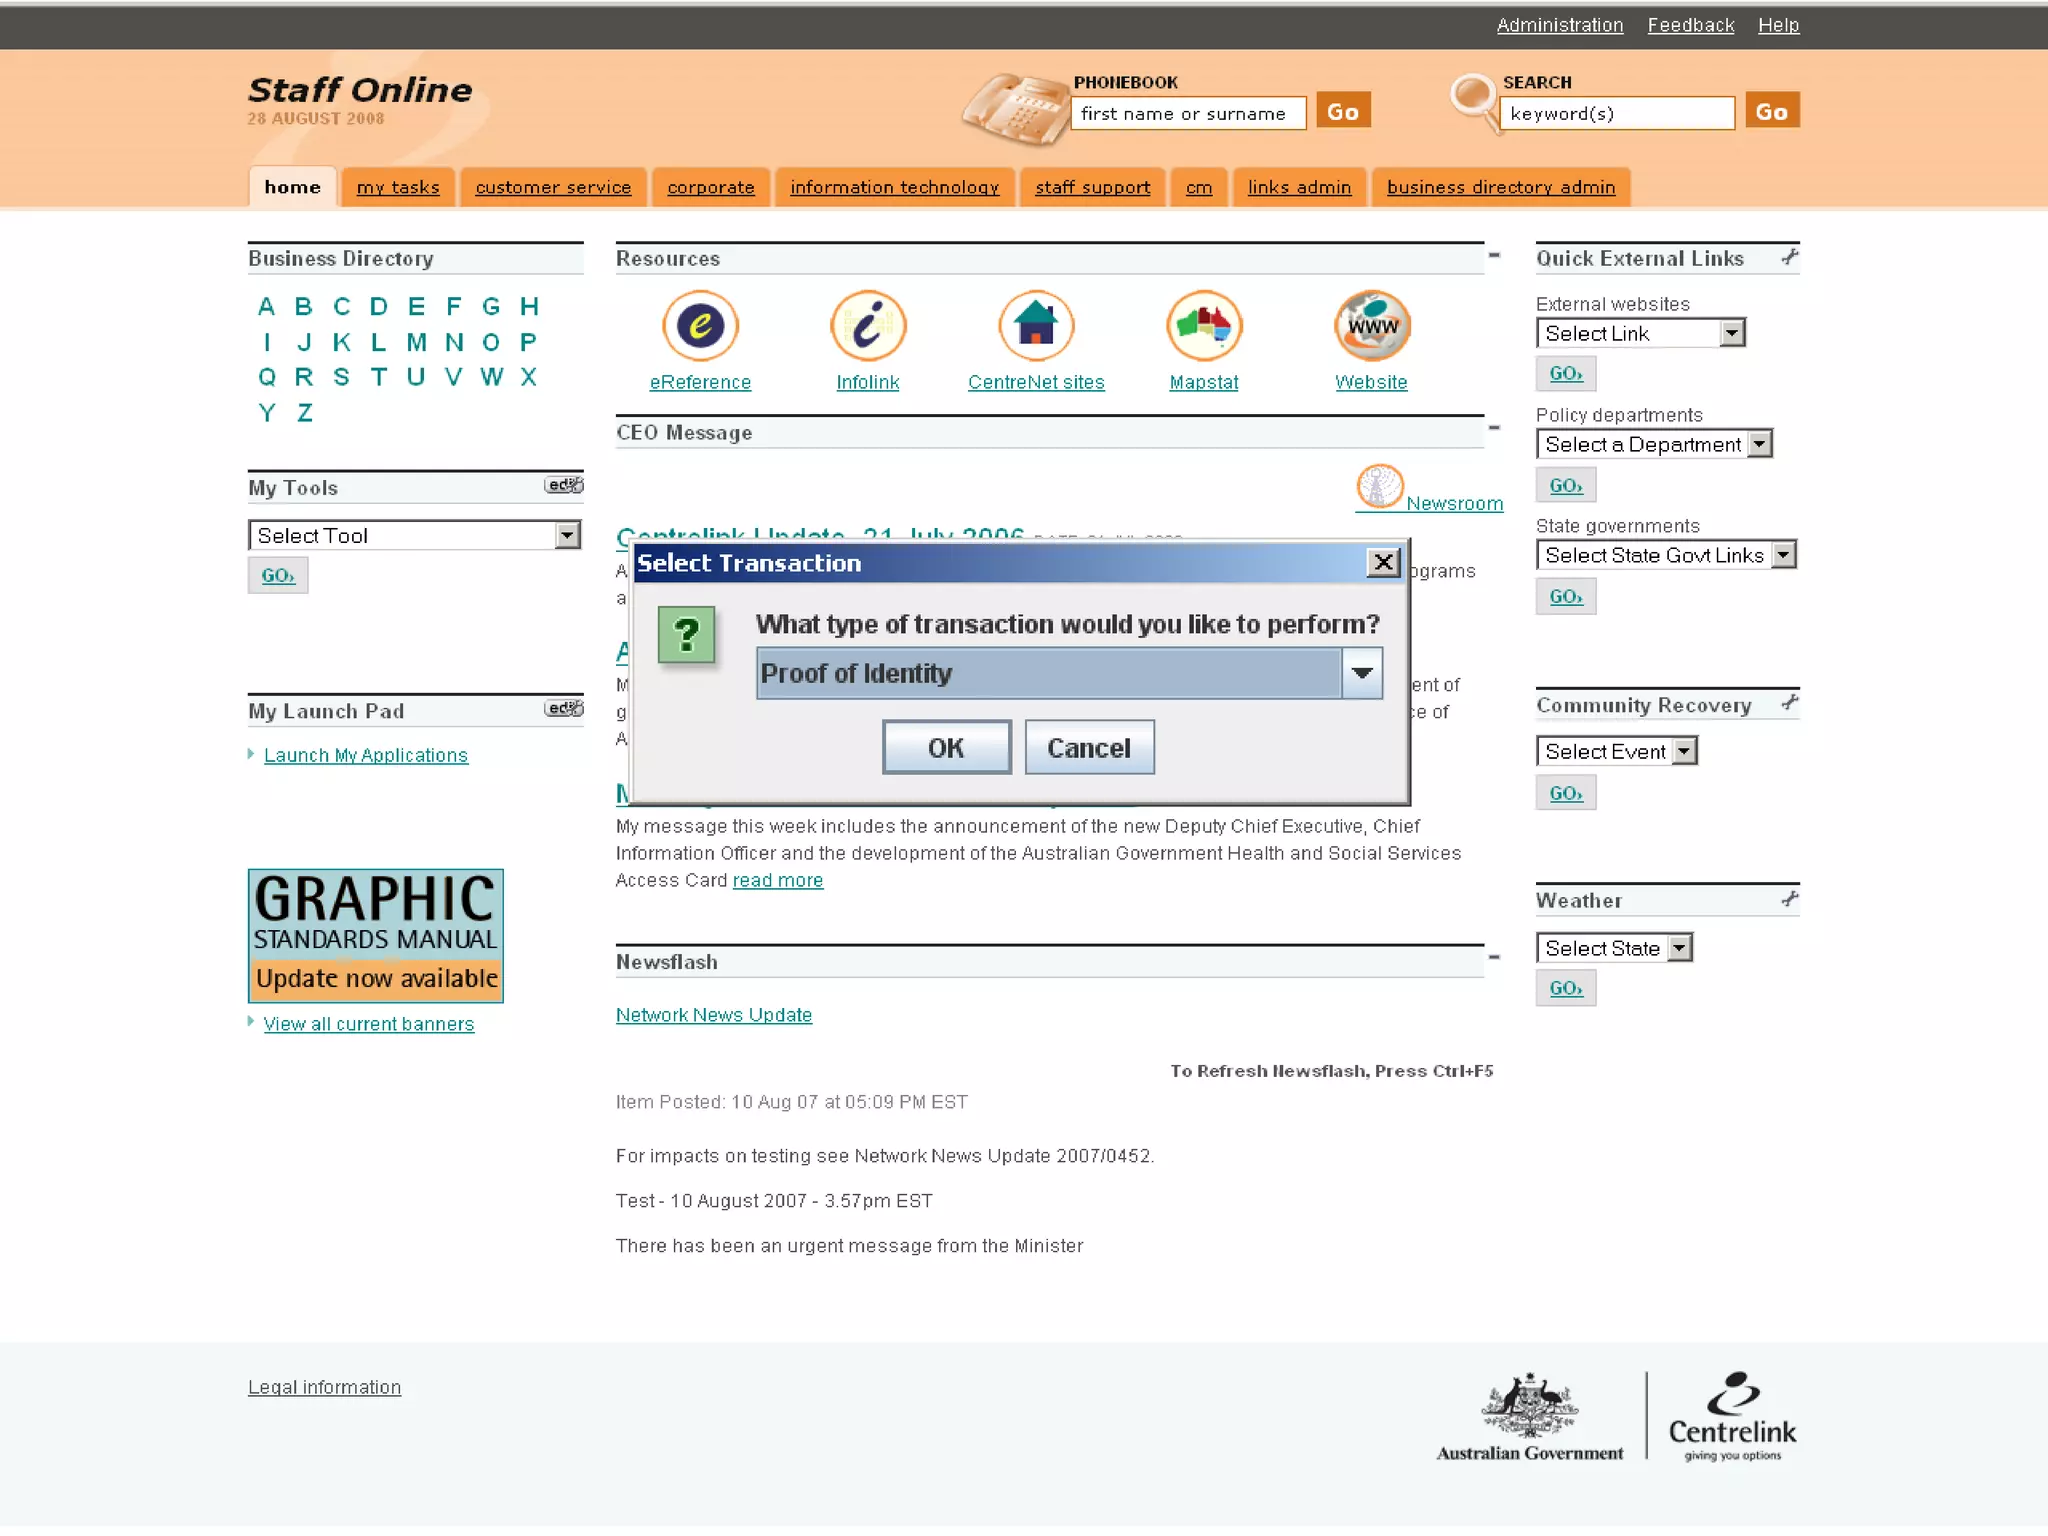Open the Select Tool dropdown
The height and width of the screenshot is (1536, 2048).
pos(568,535)
